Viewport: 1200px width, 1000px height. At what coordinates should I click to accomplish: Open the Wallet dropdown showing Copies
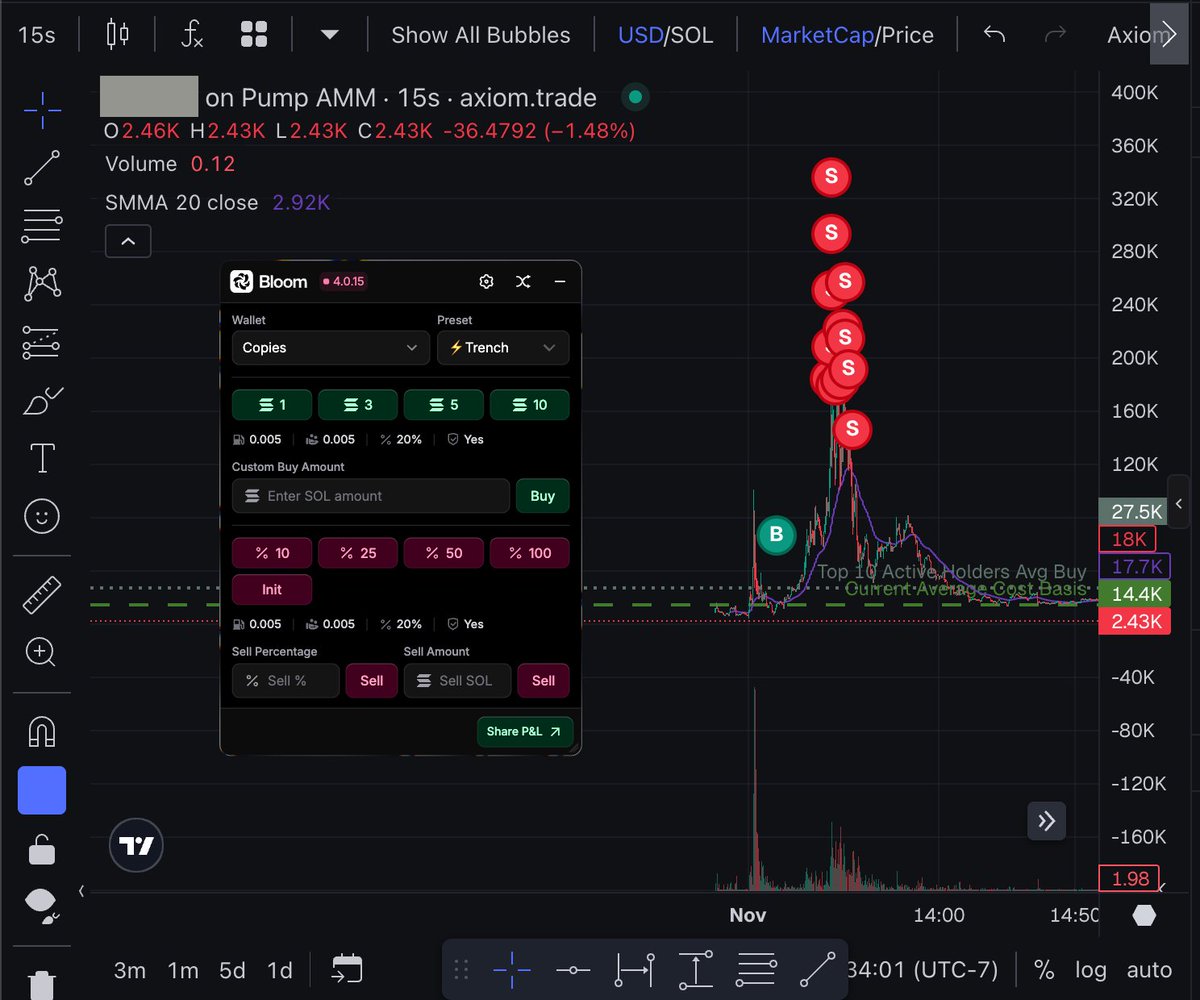[x=329, y=348]
